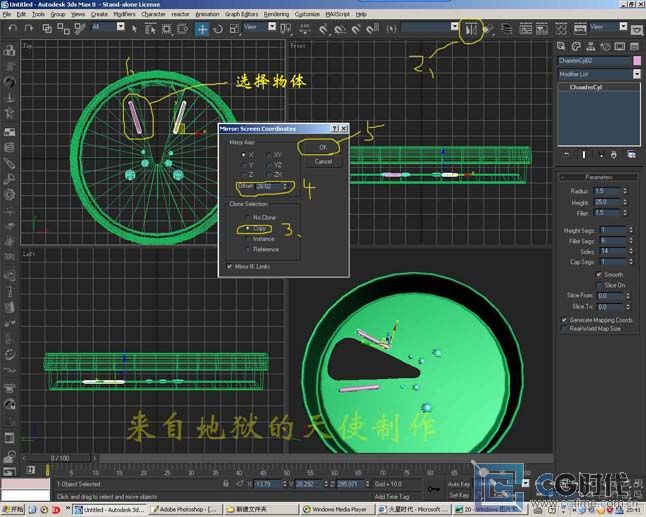Toggle Generate Mapping Coords checkbox
Image resolution: width=646 pixels, height=517 pixels.
click(564, 320)
